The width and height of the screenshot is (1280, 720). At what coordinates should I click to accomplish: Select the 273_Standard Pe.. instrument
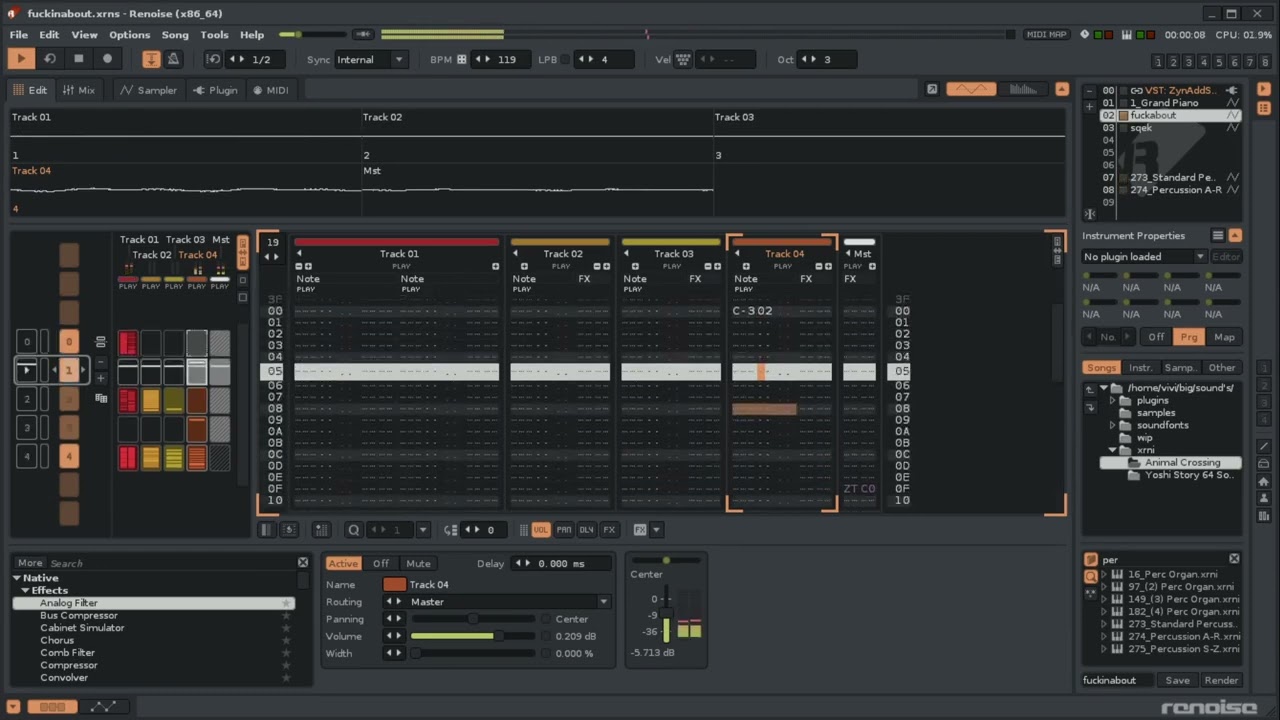pyautogui.click(x=1170, y=177)
